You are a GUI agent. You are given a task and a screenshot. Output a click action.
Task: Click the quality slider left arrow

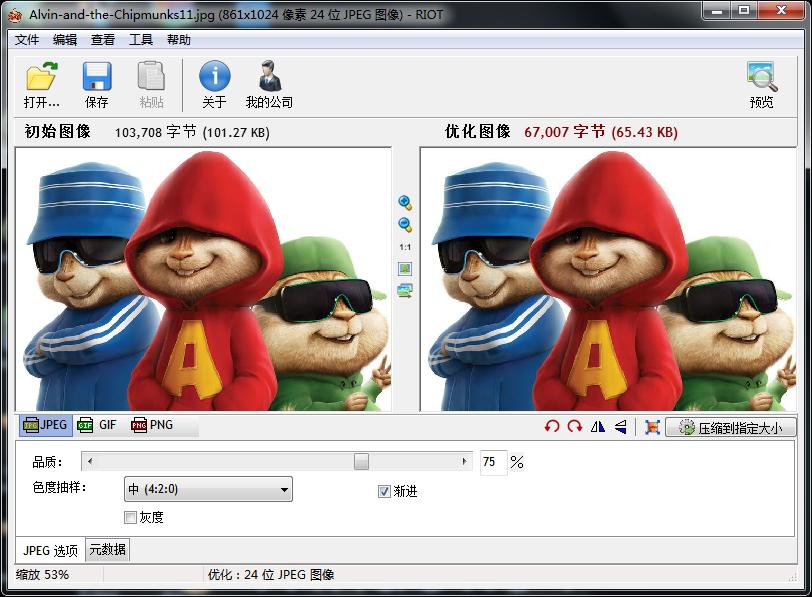[90, 461]
